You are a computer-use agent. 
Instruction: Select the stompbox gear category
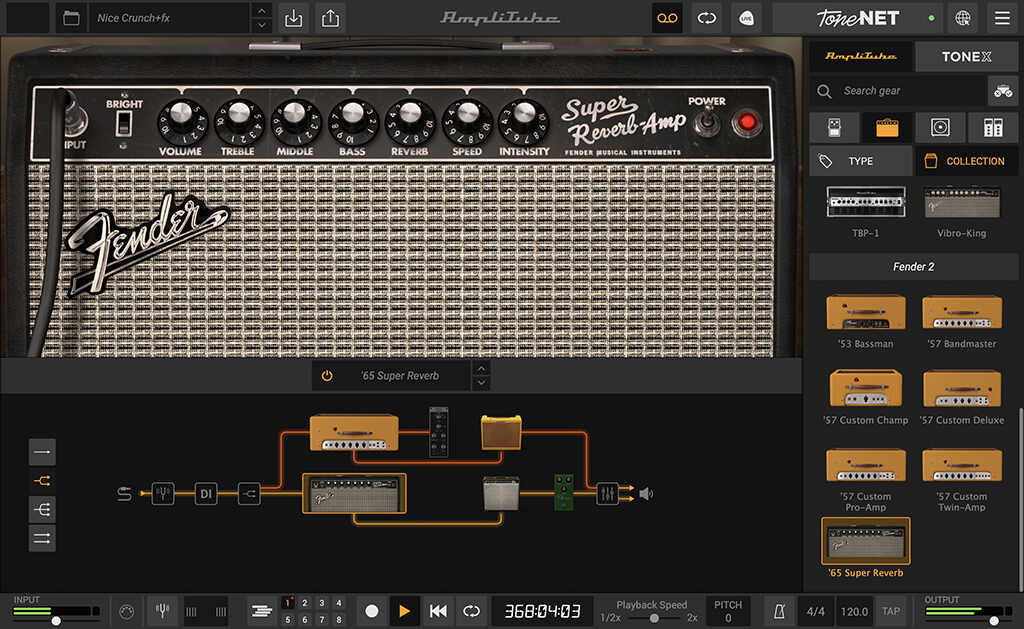point(834,127)
